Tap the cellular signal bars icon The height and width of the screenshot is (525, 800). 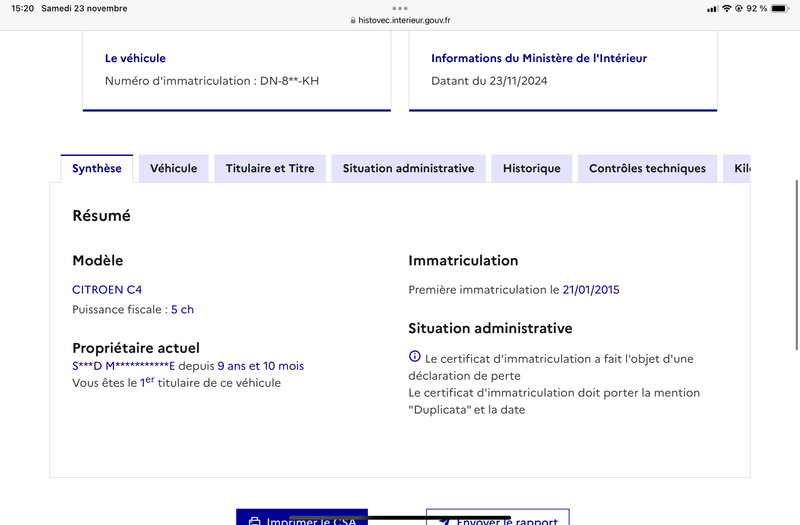coord(712,9)
